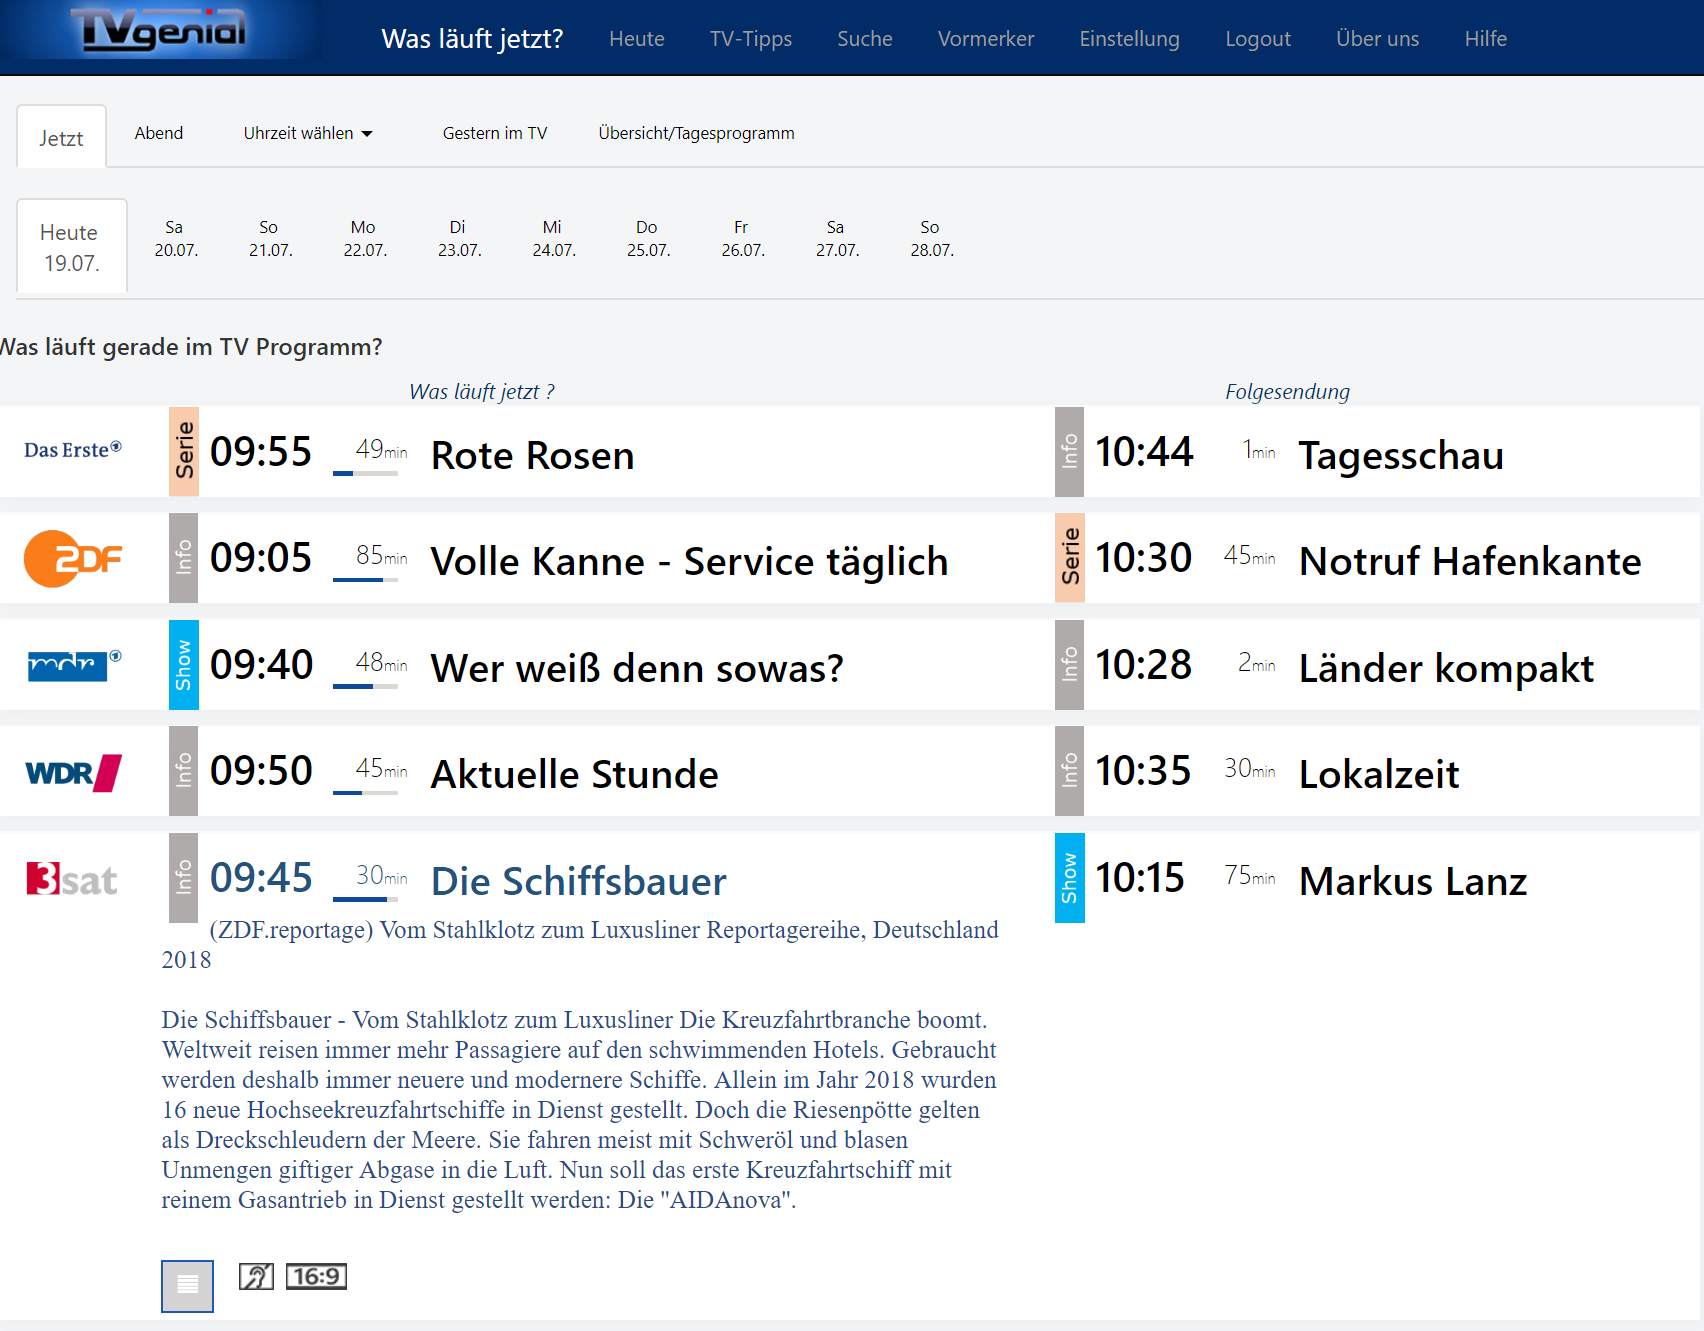Click the 10:15 Markus Lanz start time

pyautogui.click(x=1140, y=878)
